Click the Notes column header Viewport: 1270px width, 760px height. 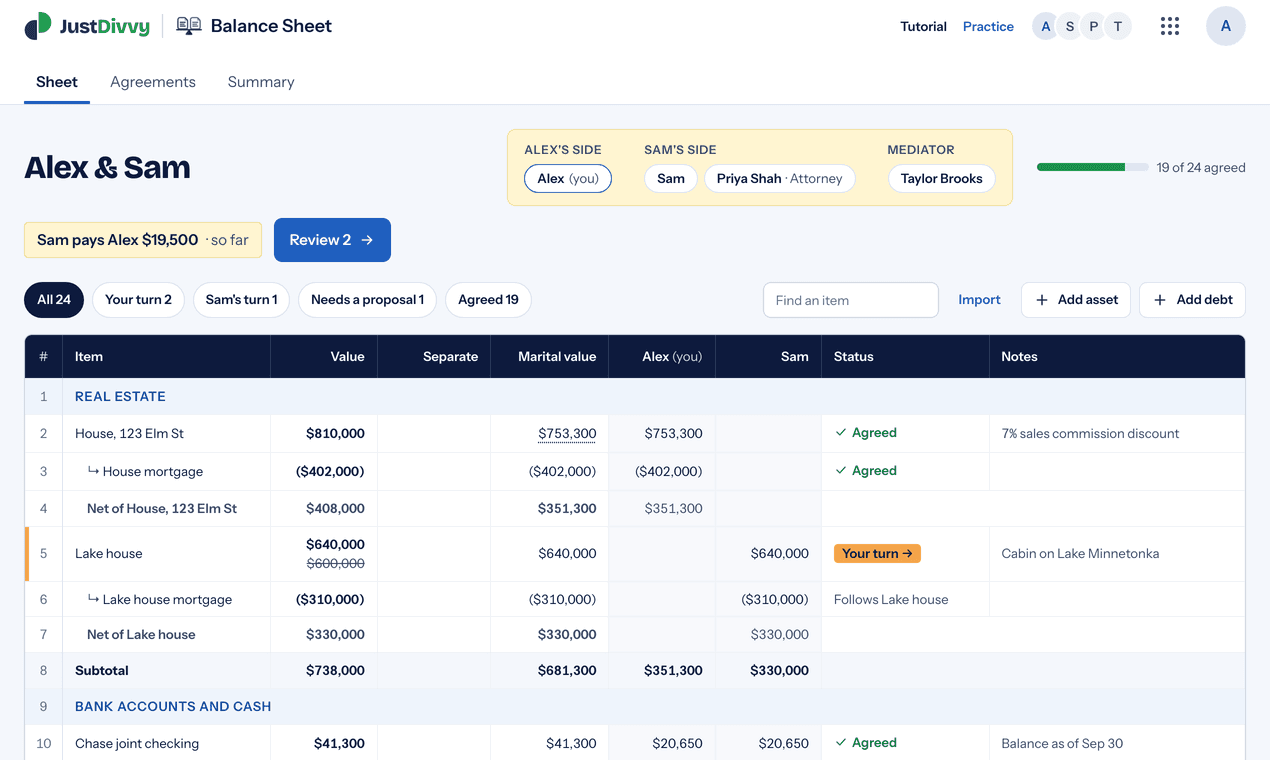click(1117, 356)
